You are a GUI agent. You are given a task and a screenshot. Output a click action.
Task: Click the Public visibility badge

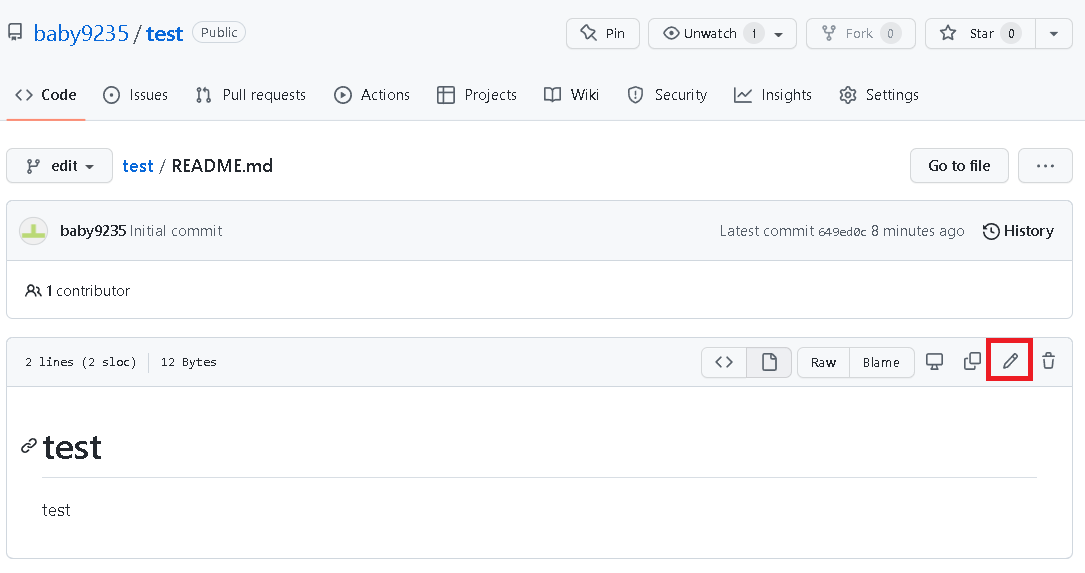(x=219, y=33)
